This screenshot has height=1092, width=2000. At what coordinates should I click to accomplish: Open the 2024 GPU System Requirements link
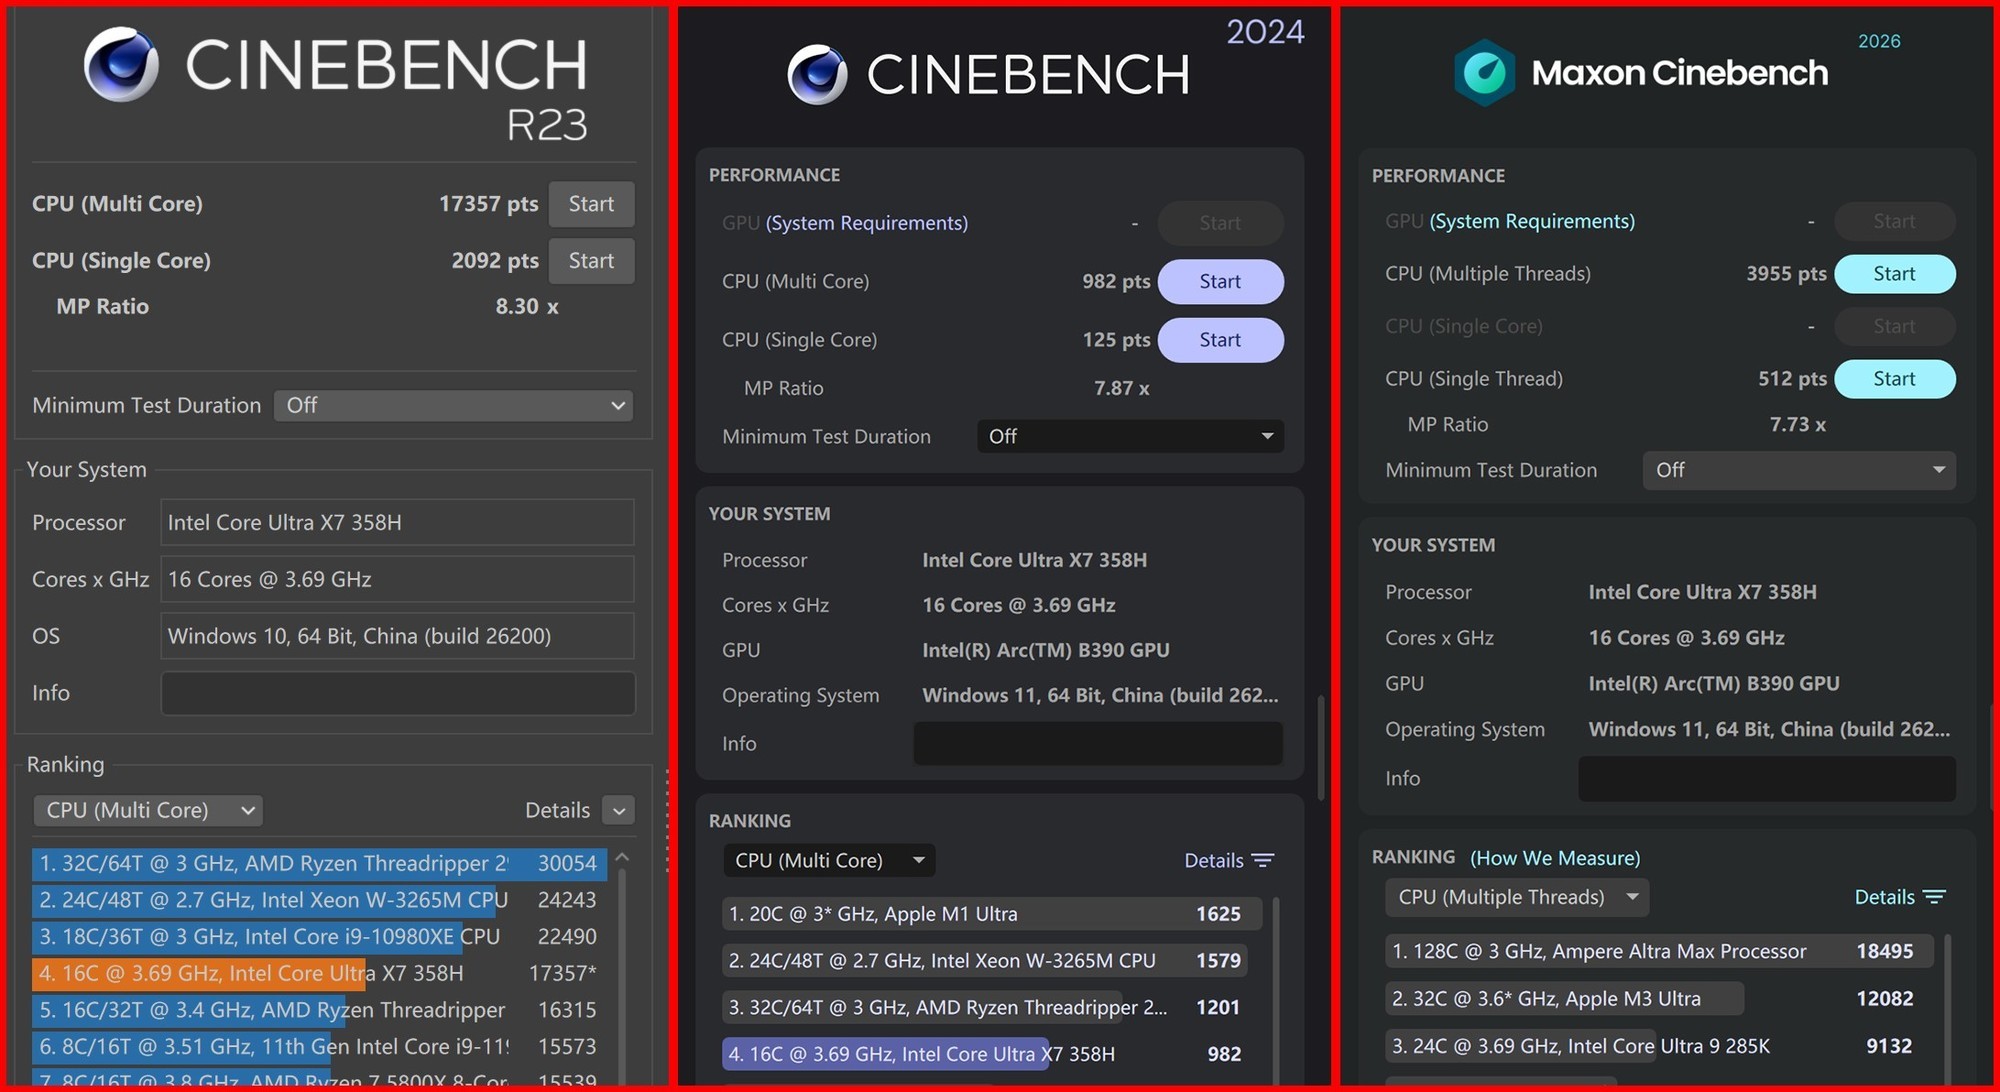(866, 223)
